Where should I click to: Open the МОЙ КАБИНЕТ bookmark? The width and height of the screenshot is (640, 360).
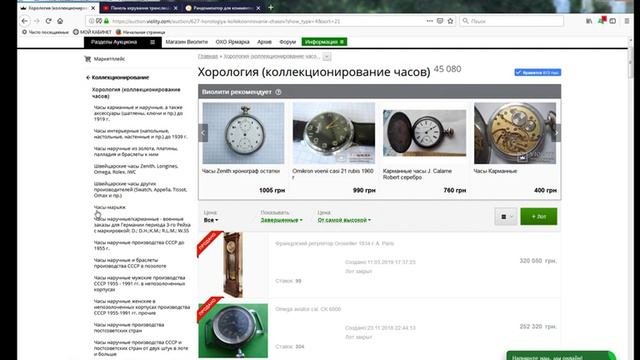point(92,32)
